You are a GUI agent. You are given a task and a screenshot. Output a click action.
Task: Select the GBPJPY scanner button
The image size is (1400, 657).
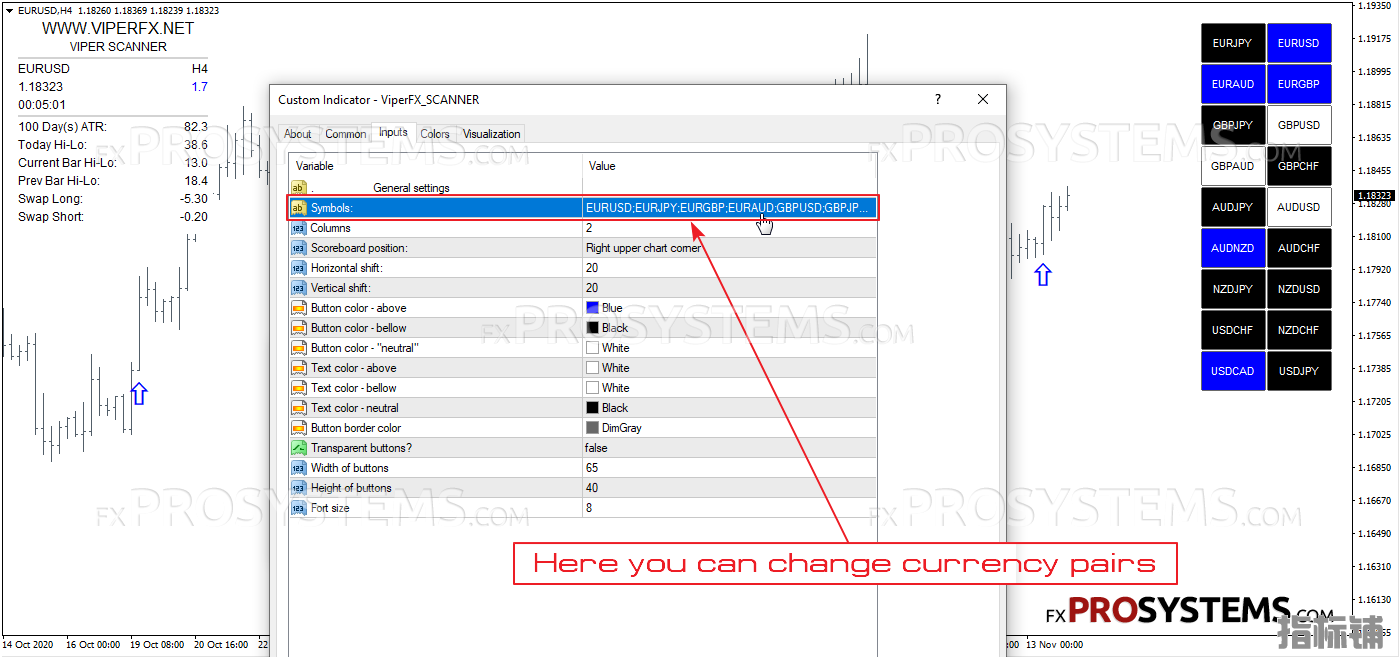[x=1232, y=126]
